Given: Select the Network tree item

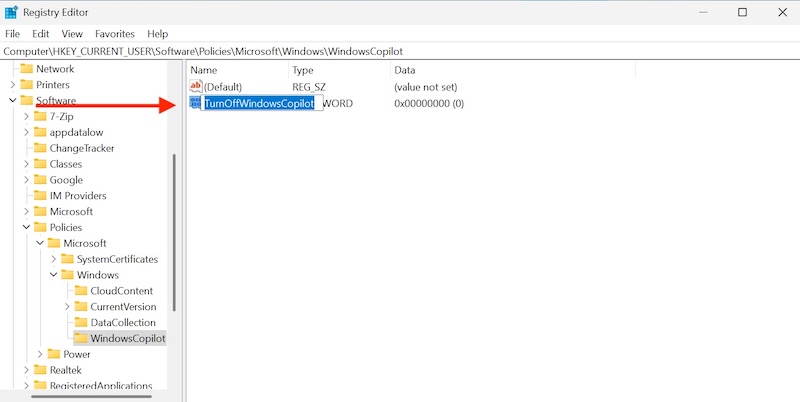Looking at the screenshot, I should pos(55,69).
